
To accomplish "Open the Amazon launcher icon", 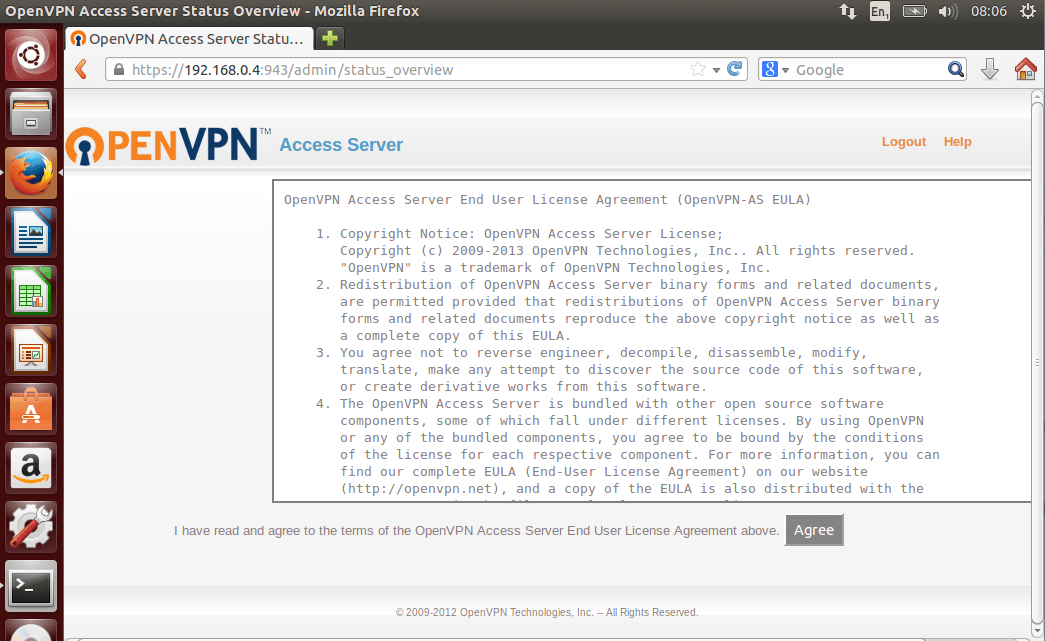I will tap(31, 468).
